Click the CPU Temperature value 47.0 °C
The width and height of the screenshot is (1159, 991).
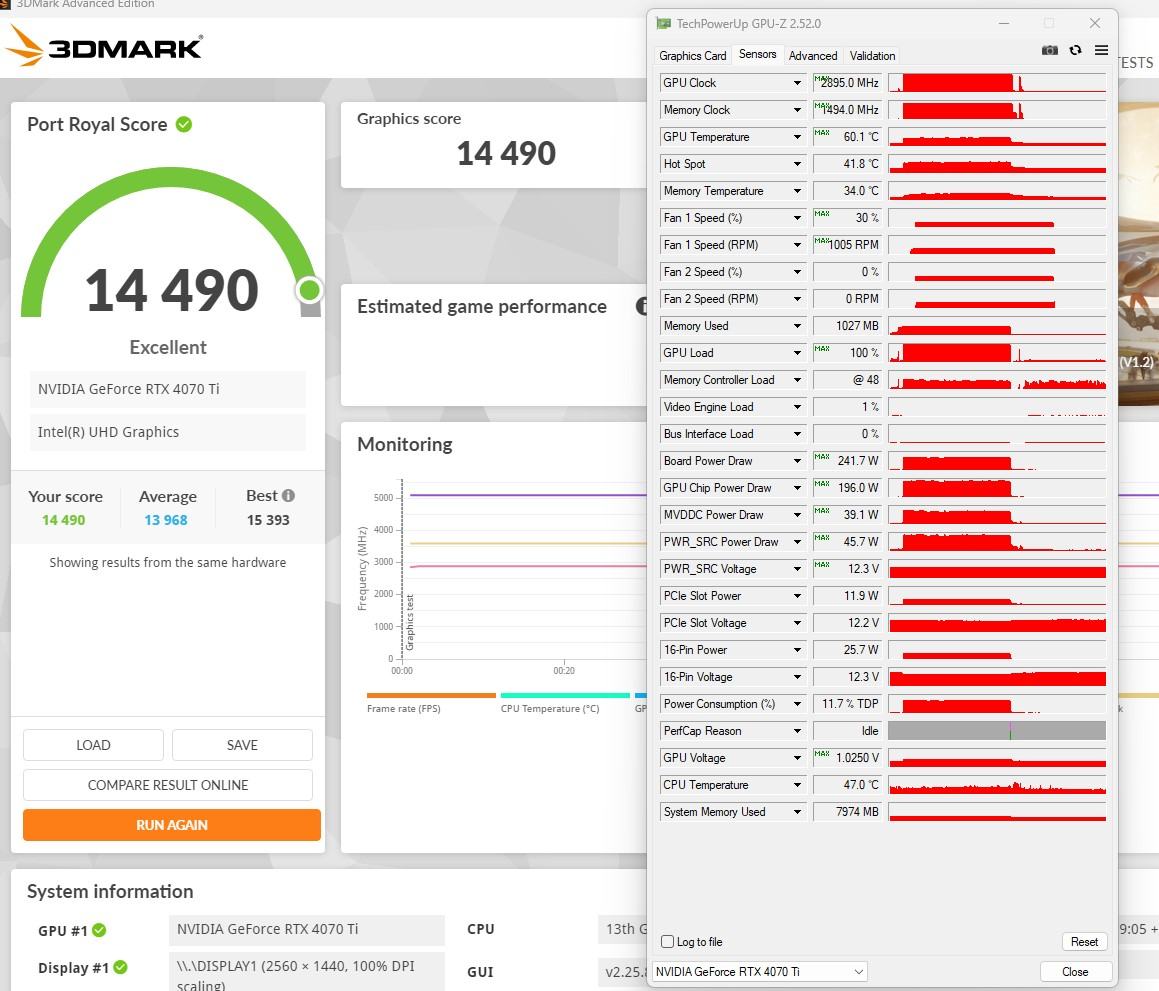[x=847, y=785]
